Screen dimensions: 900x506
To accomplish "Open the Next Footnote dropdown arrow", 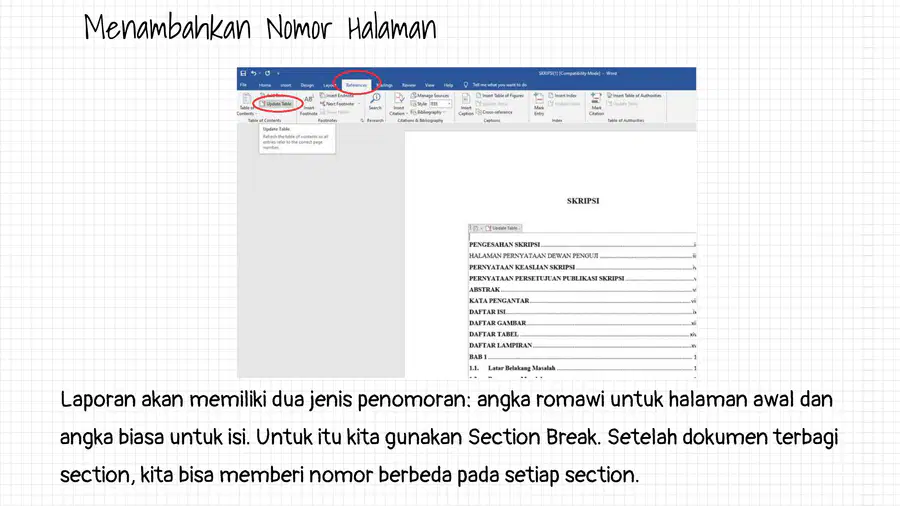I will pos(359,104).
